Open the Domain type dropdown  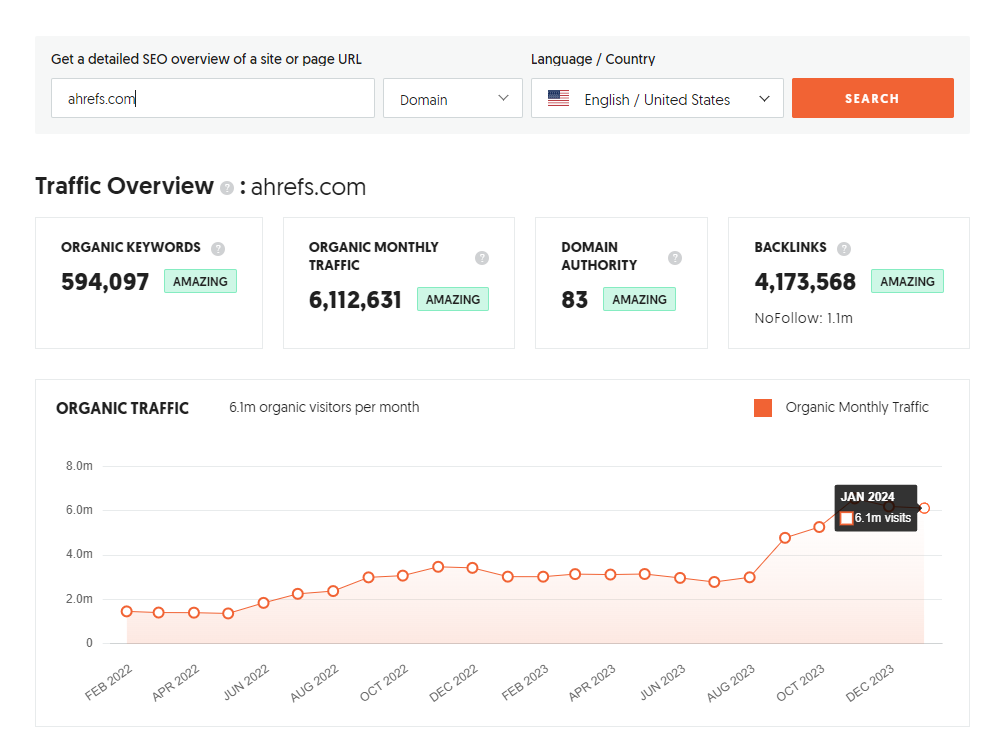452,98
